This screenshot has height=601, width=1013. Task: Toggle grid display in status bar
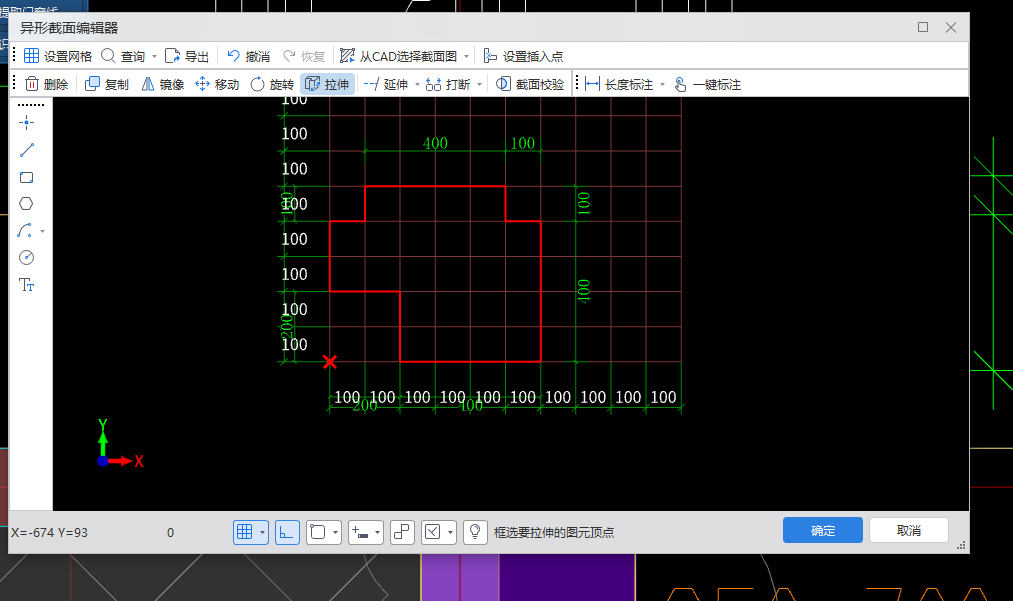245,532
